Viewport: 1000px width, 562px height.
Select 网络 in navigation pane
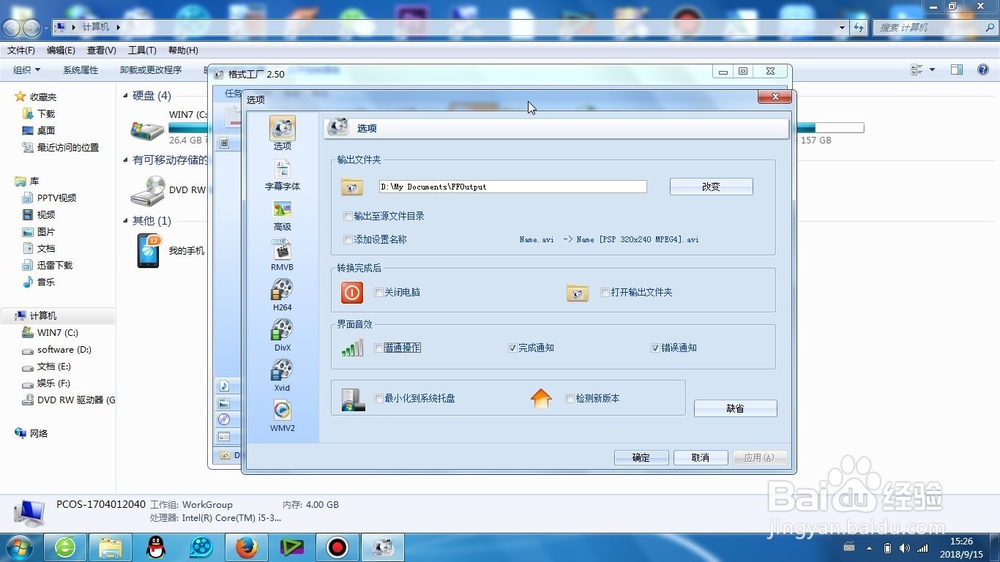pos(31,433)
